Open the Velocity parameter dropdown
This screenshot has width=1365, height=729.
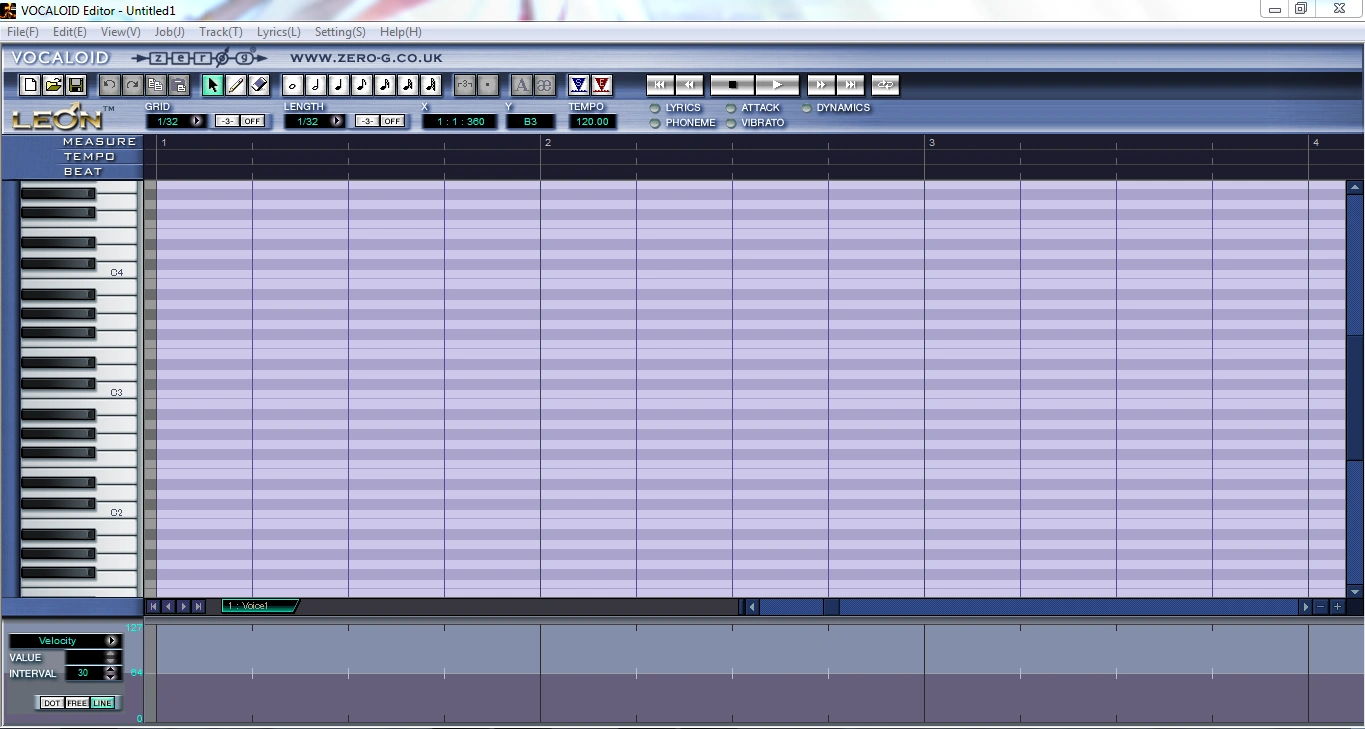[x=110, y=641]
